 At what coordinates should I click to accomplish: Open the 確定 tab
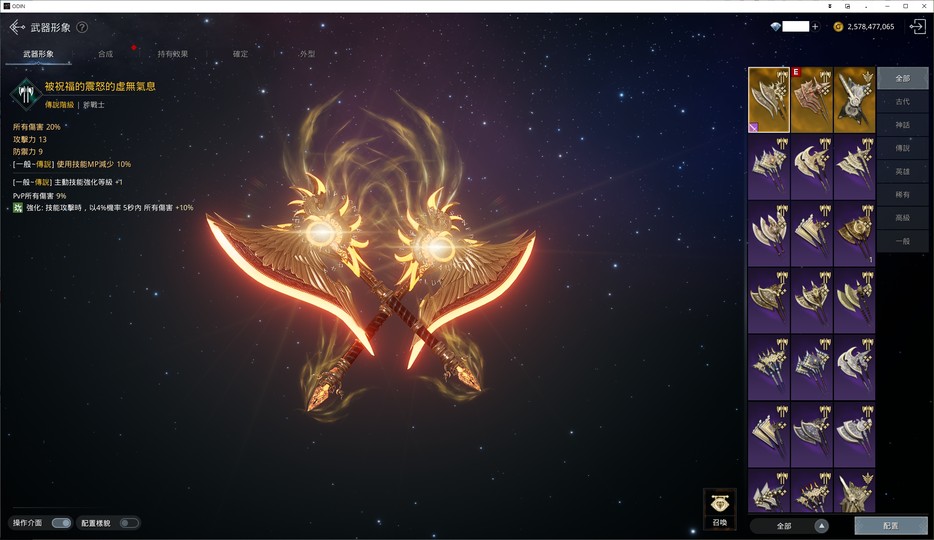tap(240, 54)
